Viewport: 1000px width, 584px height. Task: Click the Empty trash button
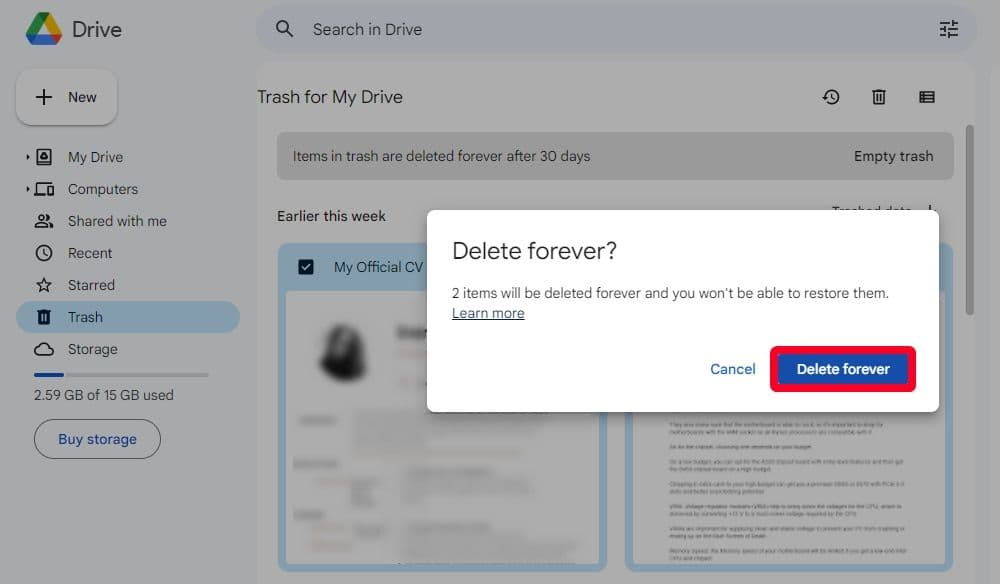[893, 156]
